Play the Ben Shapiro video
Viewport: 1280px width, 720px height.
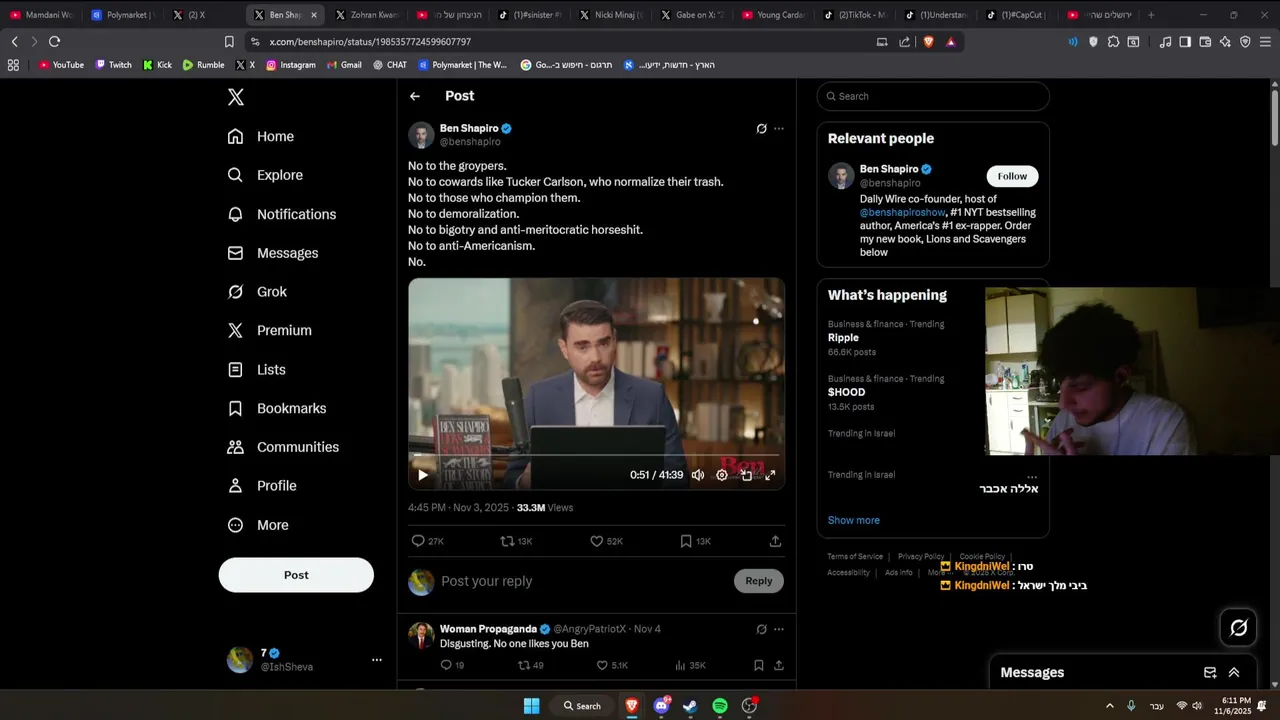tap(422, 475)
